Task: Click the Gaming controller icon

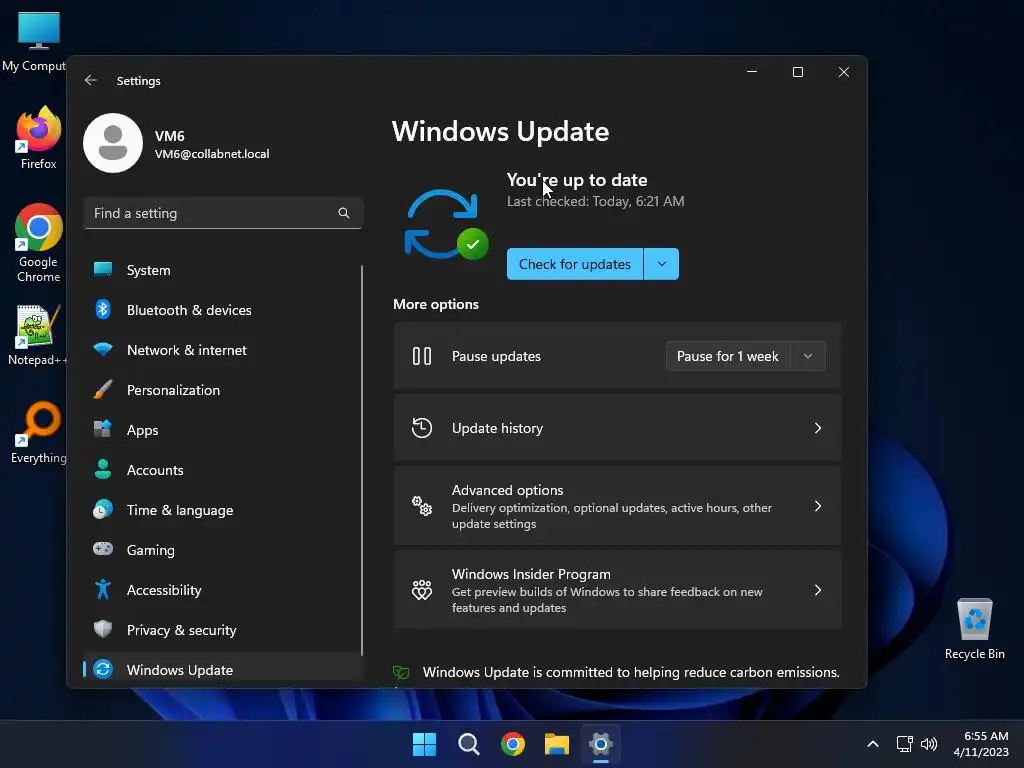Action: coord(103,549)
